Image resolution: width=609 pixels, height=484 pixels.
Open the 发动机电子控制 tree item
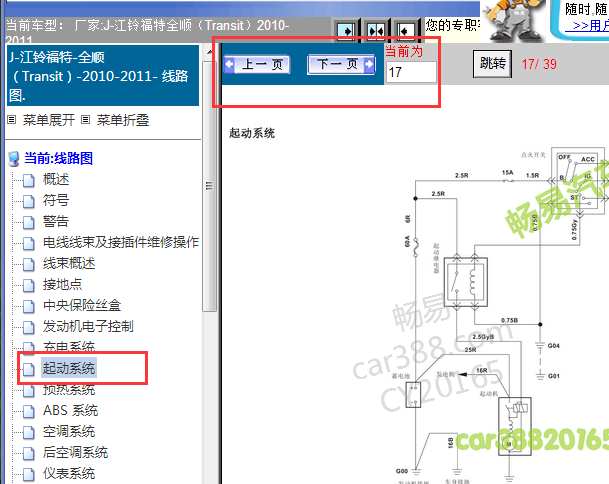(88, 326)
